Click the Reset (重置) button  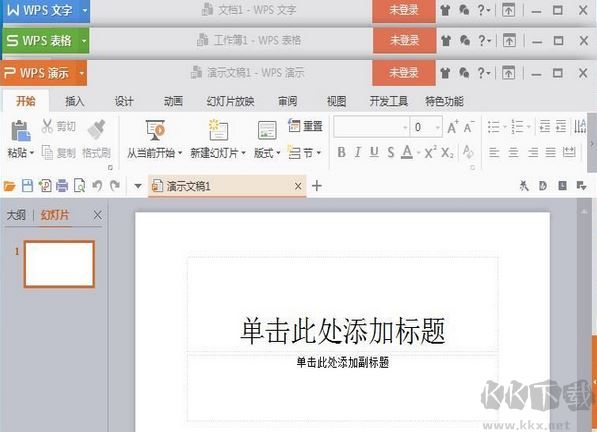click(x=305, y=126)
